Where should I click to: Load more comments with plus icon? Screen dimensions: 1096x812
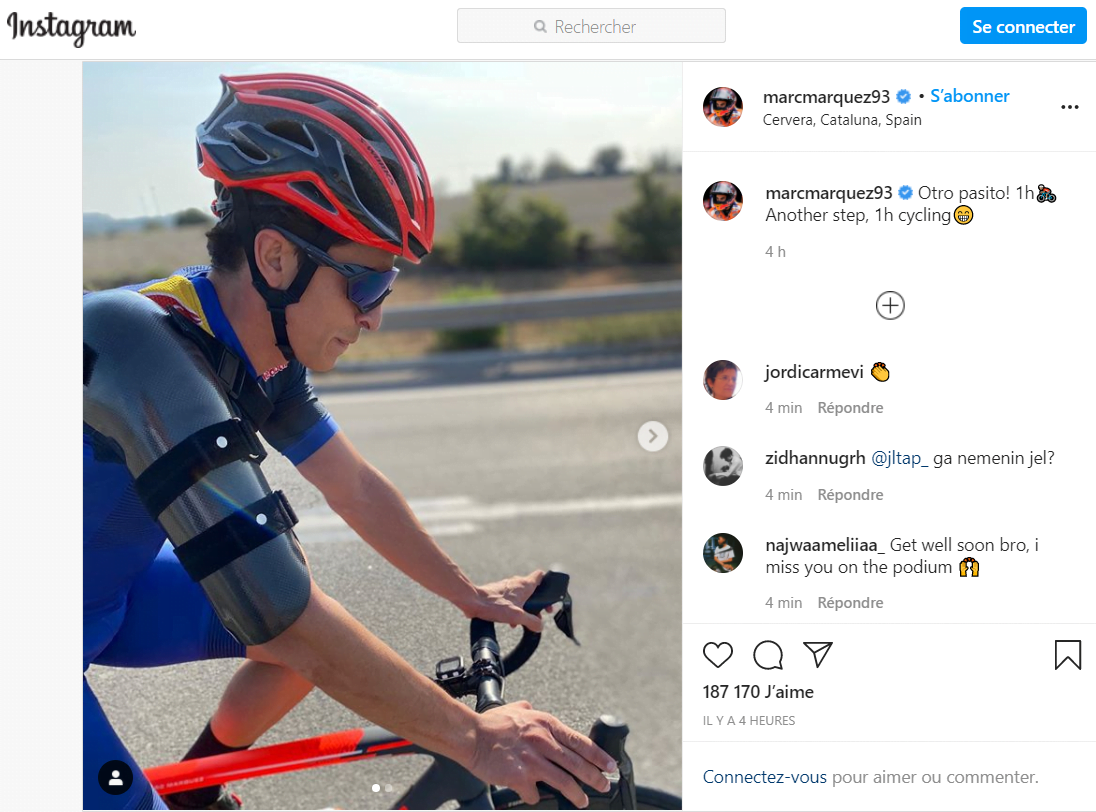(x=890, y=305)
